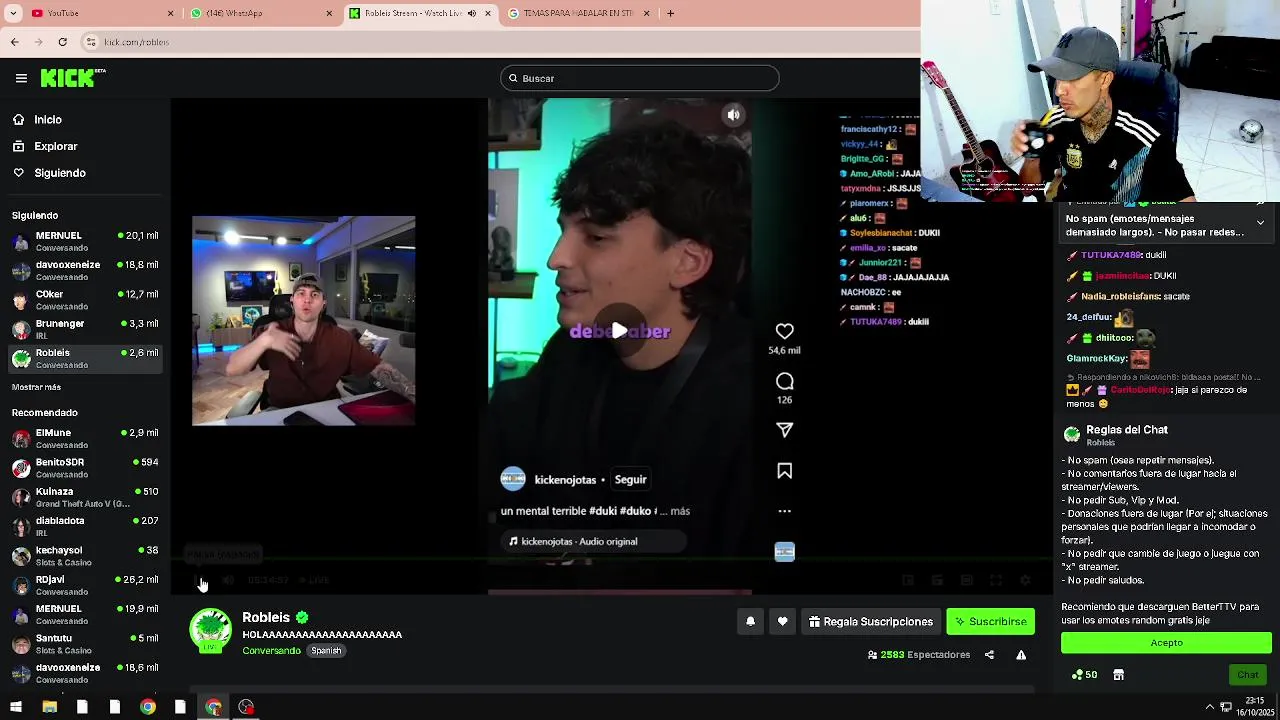Open the COker followed channel

click(85, 300)
